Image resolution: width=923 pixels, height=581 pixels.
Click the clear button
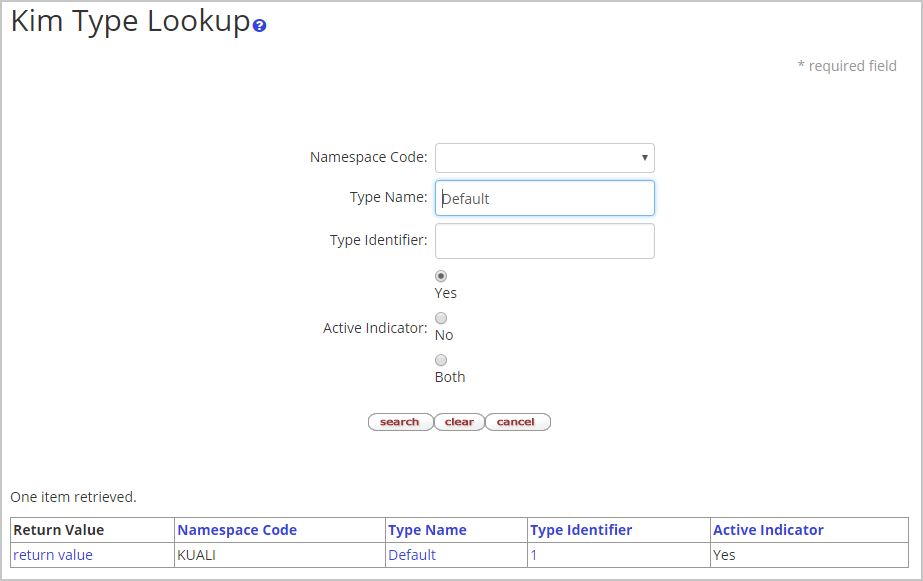click(459, 422)
